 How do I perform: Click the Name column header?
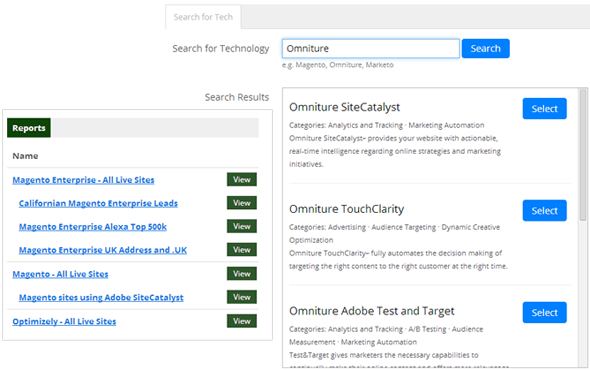click(25, 156)
